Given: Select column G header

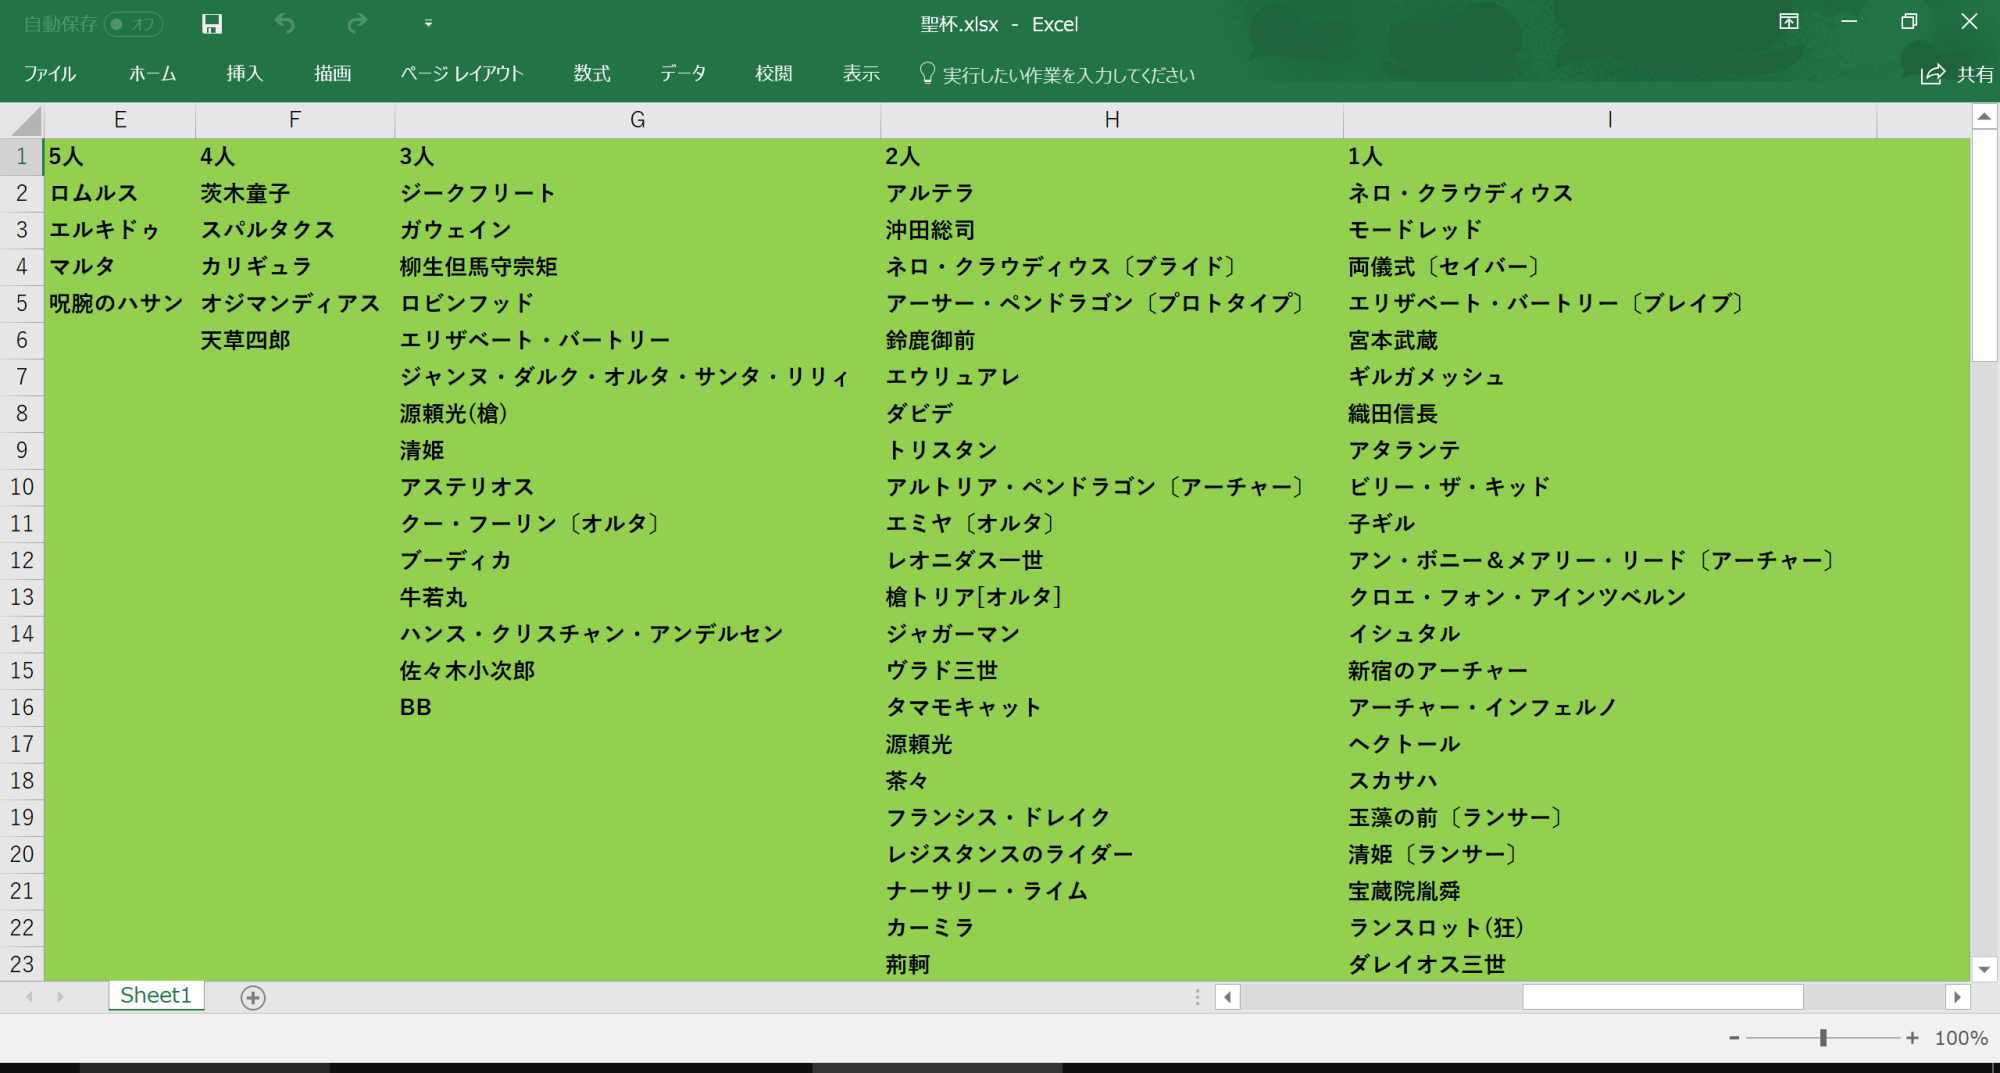Looking at the screenshot, I should [637, 120].
